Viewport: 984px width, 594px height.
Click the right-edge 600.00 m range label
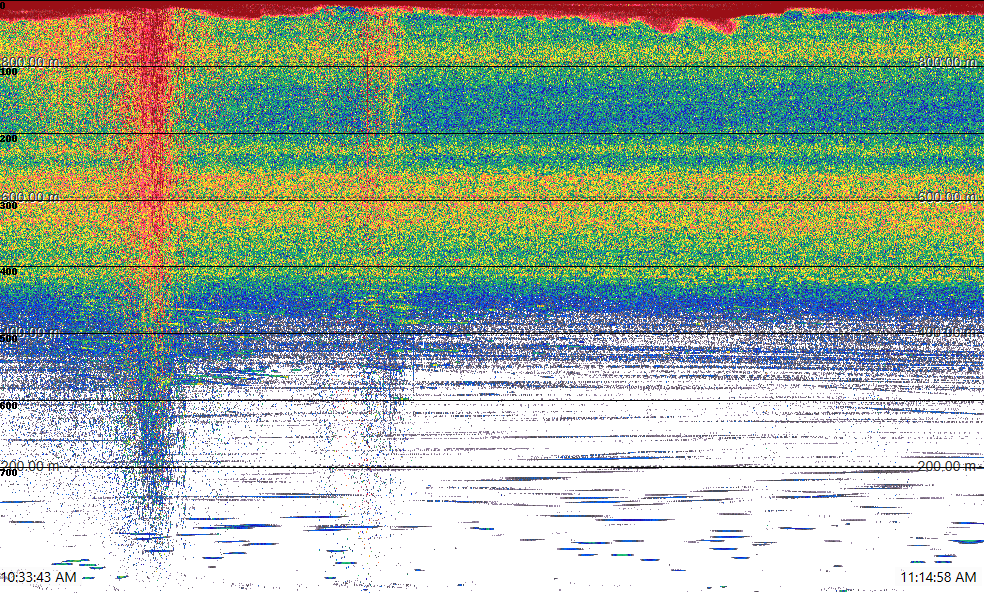click(x=948, y=196)
